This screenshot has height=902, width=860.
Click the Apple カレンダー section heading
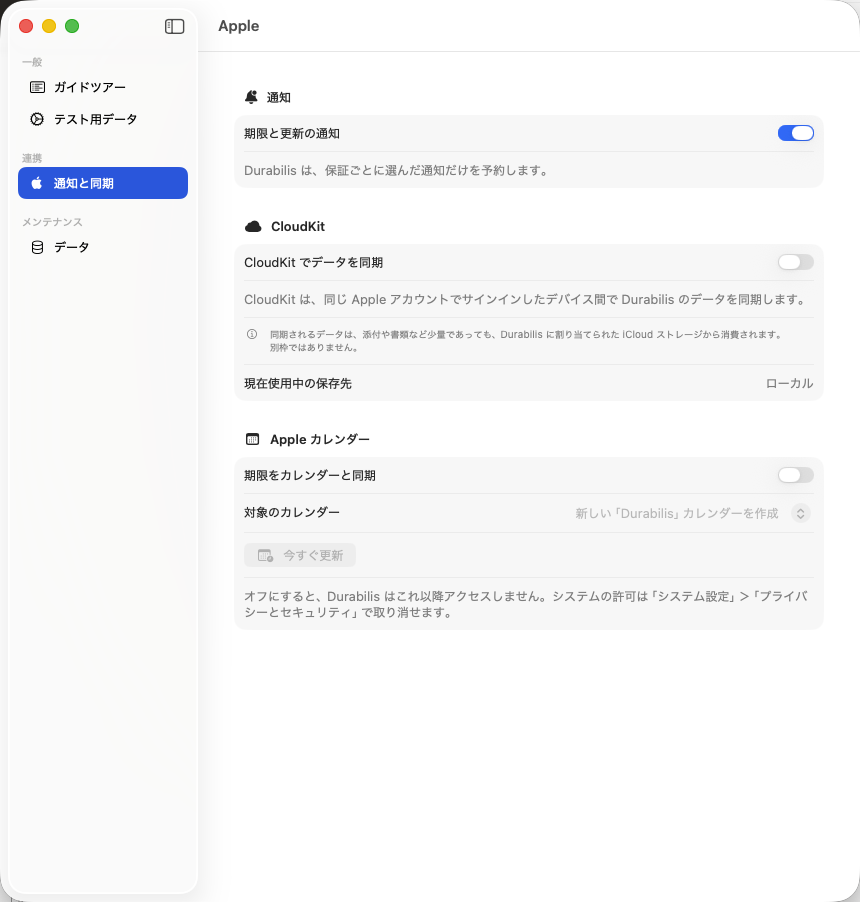tap(320, 439)
